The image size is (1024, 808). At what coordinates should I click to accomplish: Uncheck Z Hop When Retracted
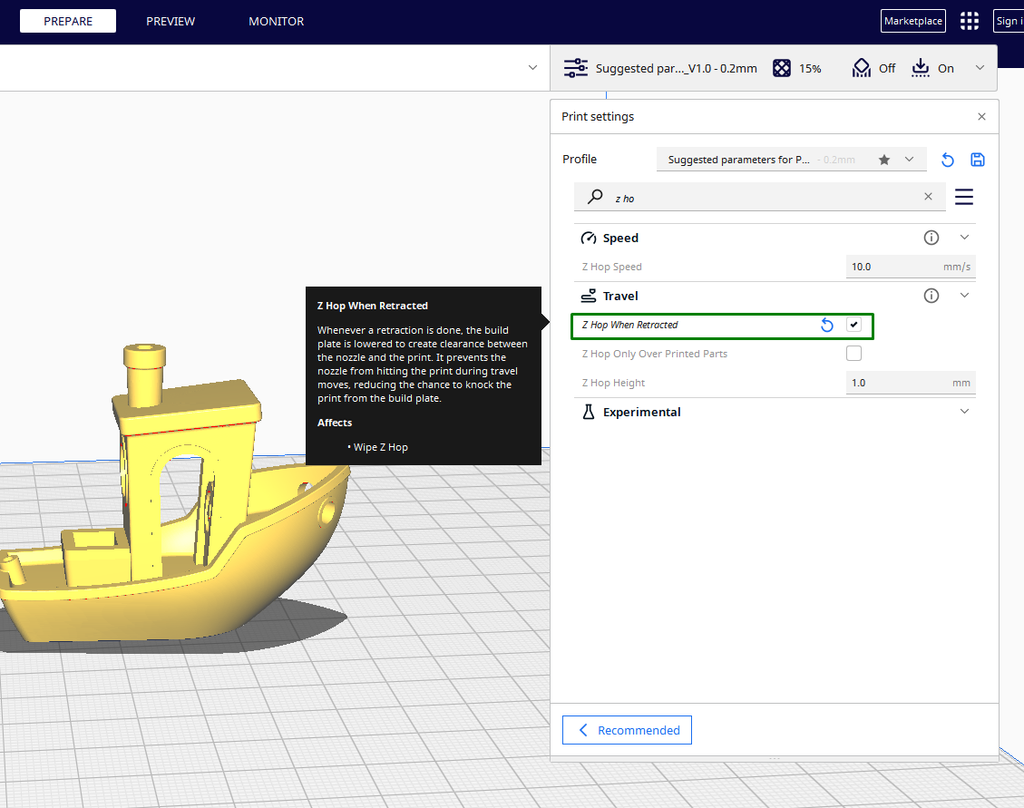[x=853, y=325]
